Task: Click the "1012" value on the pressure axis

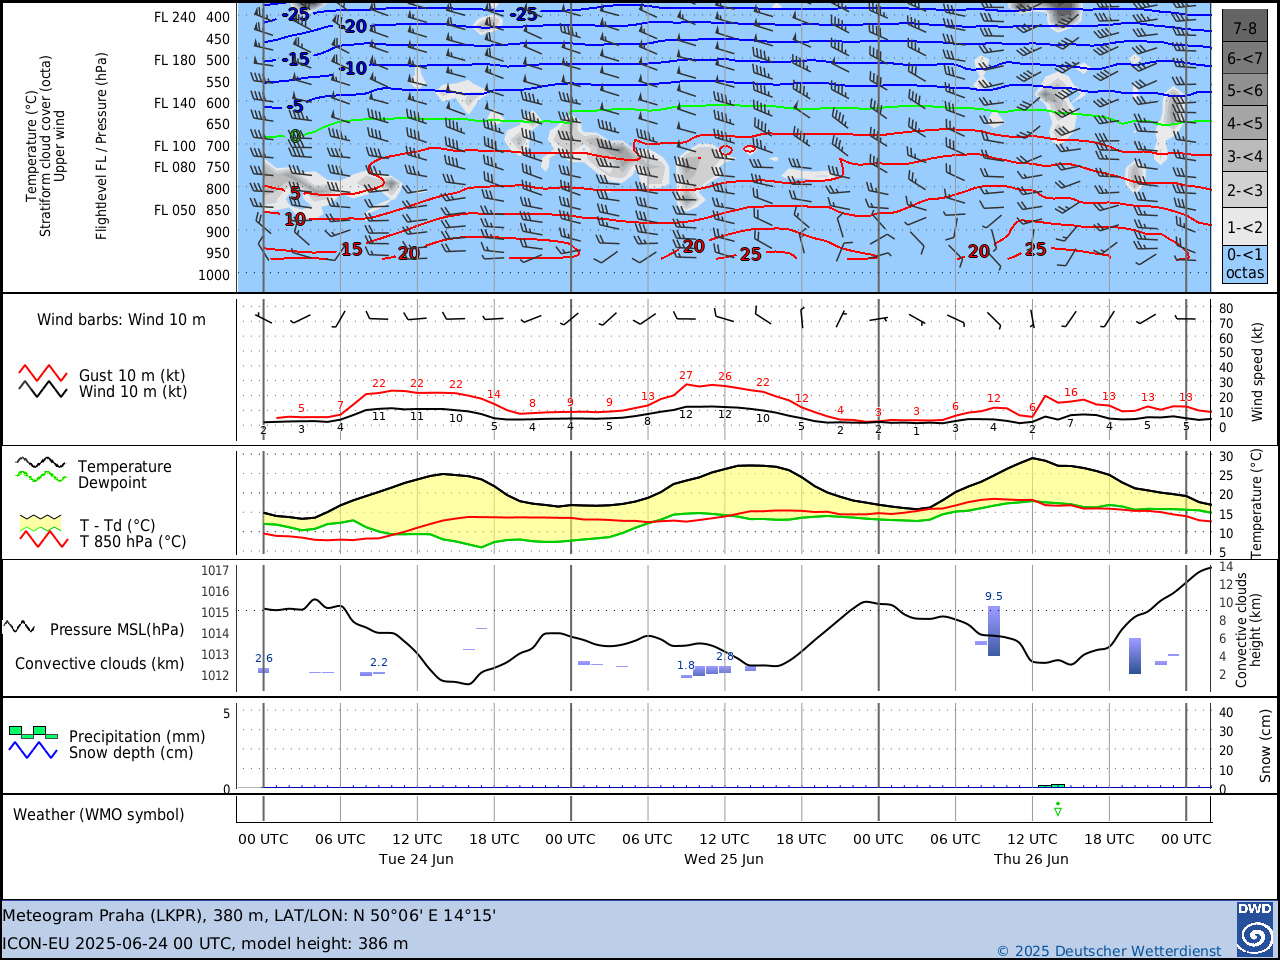Action: [x=215, y=675]
